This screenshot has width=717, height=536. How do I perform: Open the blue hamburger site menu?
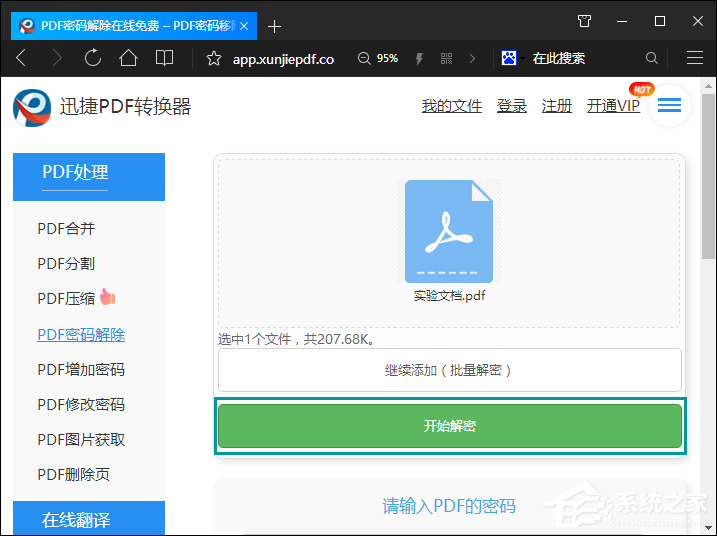point(669,105)
